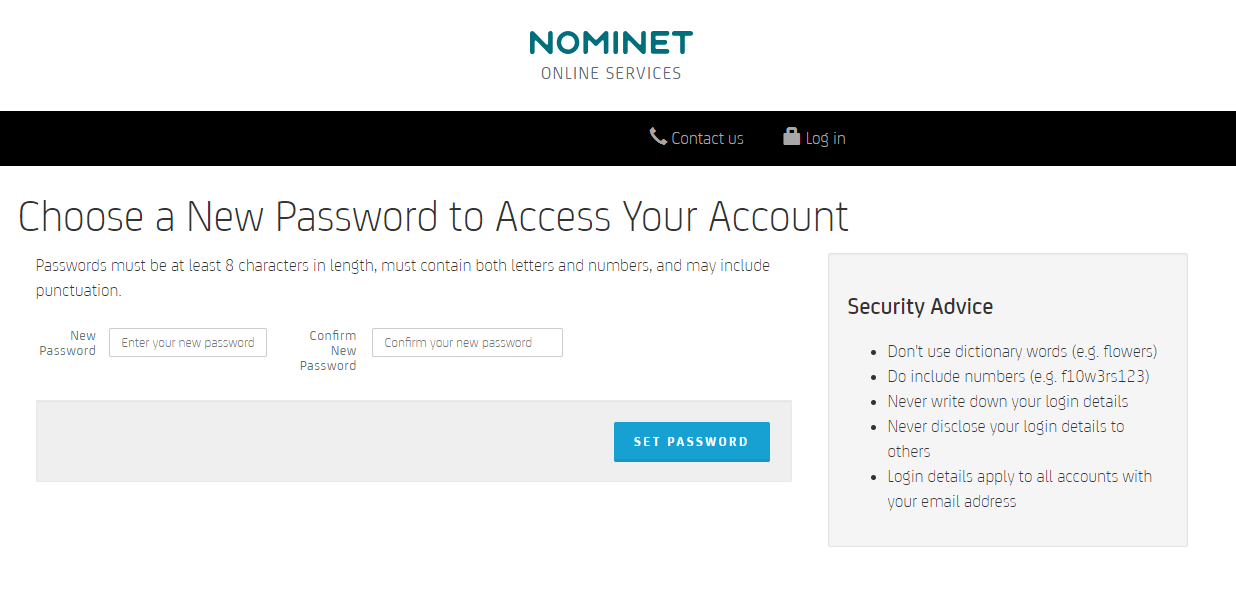Go to the Log in link

click(x=825, y=139)
